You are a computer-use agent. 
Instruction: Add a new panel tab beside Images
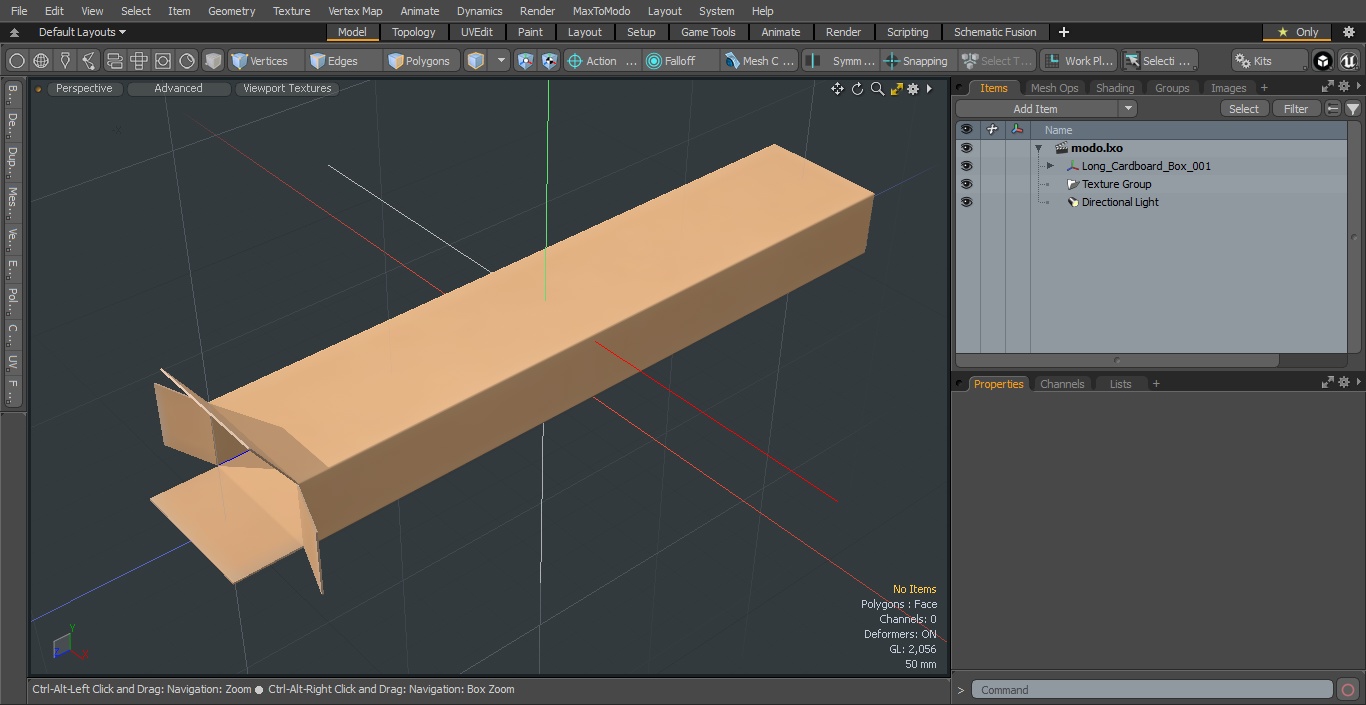click(x=1264, y=88)
